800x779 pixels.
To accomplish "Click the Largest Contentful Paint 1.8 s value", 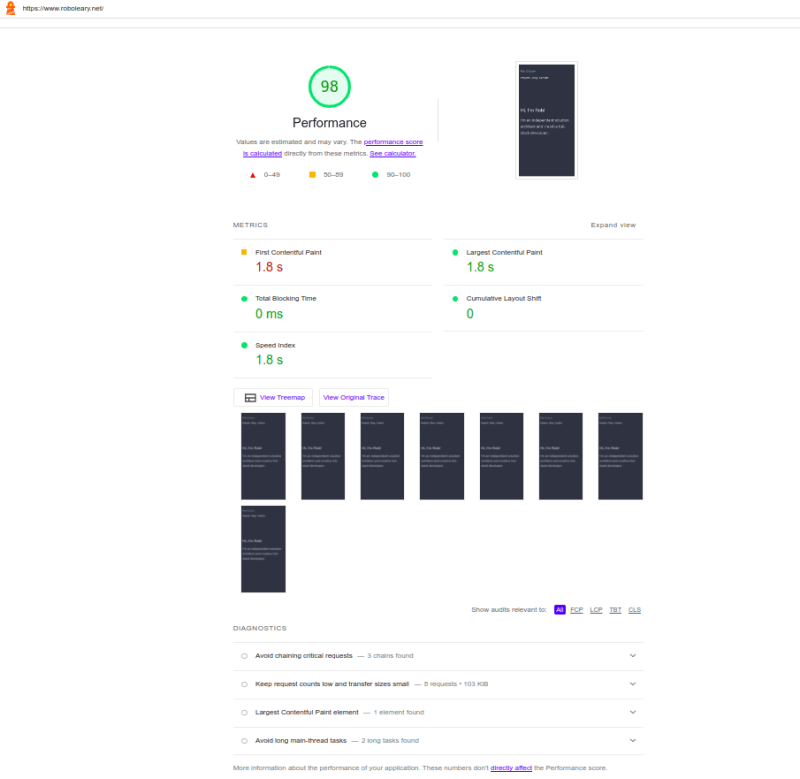I will tap(480, 267).
